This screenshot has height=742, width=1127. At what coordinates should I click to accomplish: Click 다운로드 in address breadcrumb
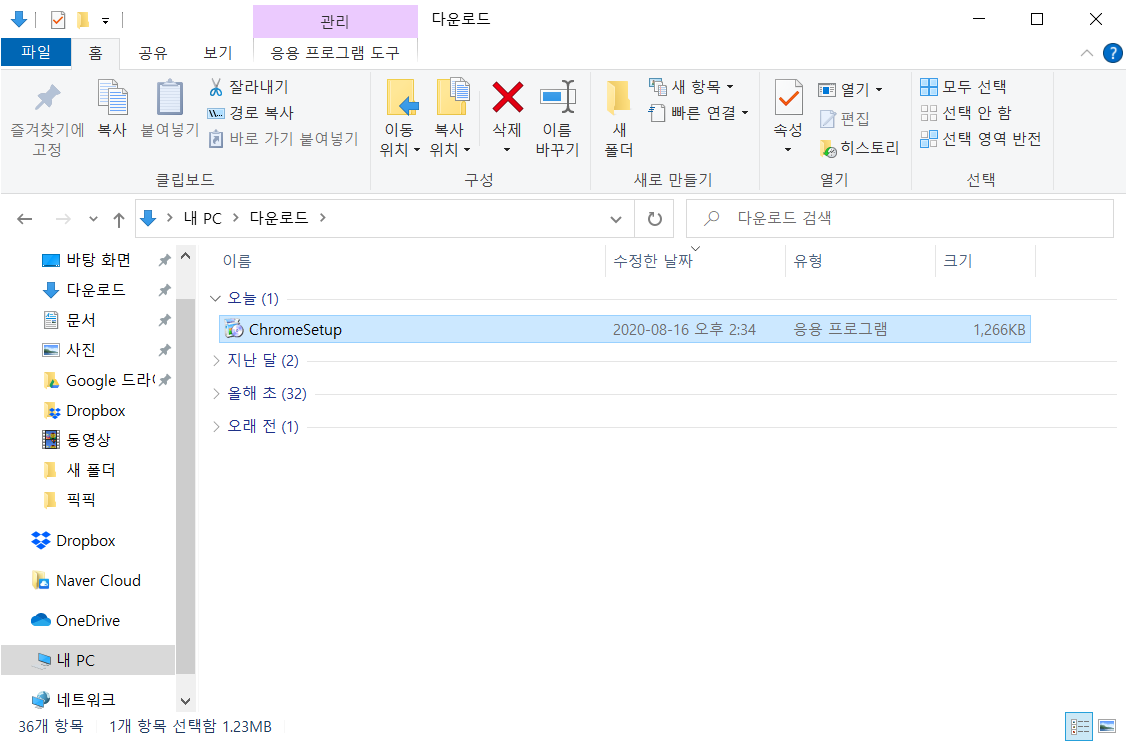(x=279, y=218)
